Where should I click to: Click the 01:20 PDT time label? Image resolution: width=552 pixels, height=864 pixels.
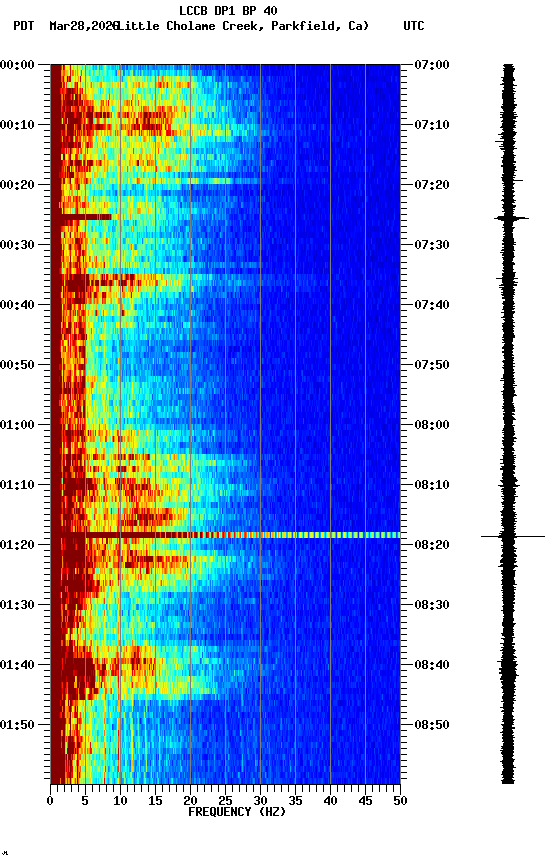point(17,545)
